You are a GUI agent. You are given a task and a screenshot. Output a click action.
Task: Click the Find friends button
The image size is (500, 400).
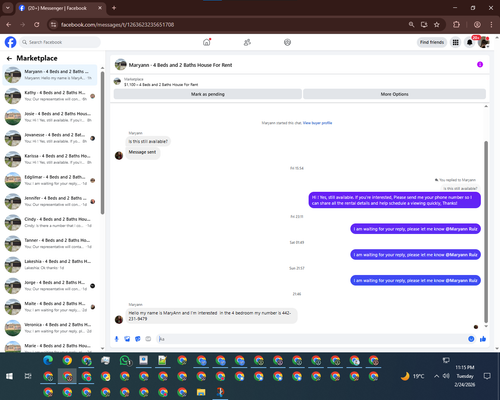[432, 42]
